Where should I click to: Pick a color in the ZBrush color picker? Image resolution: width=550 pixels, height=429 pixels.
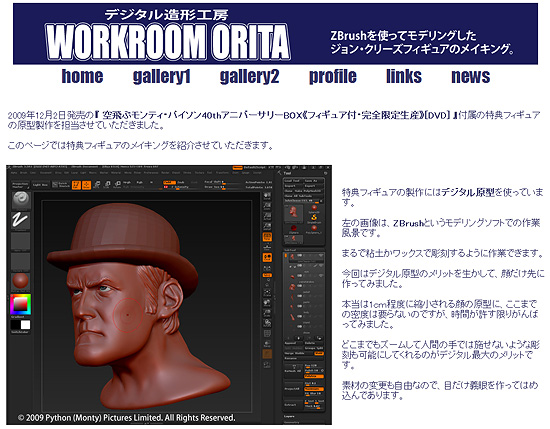tap(20, 304)
